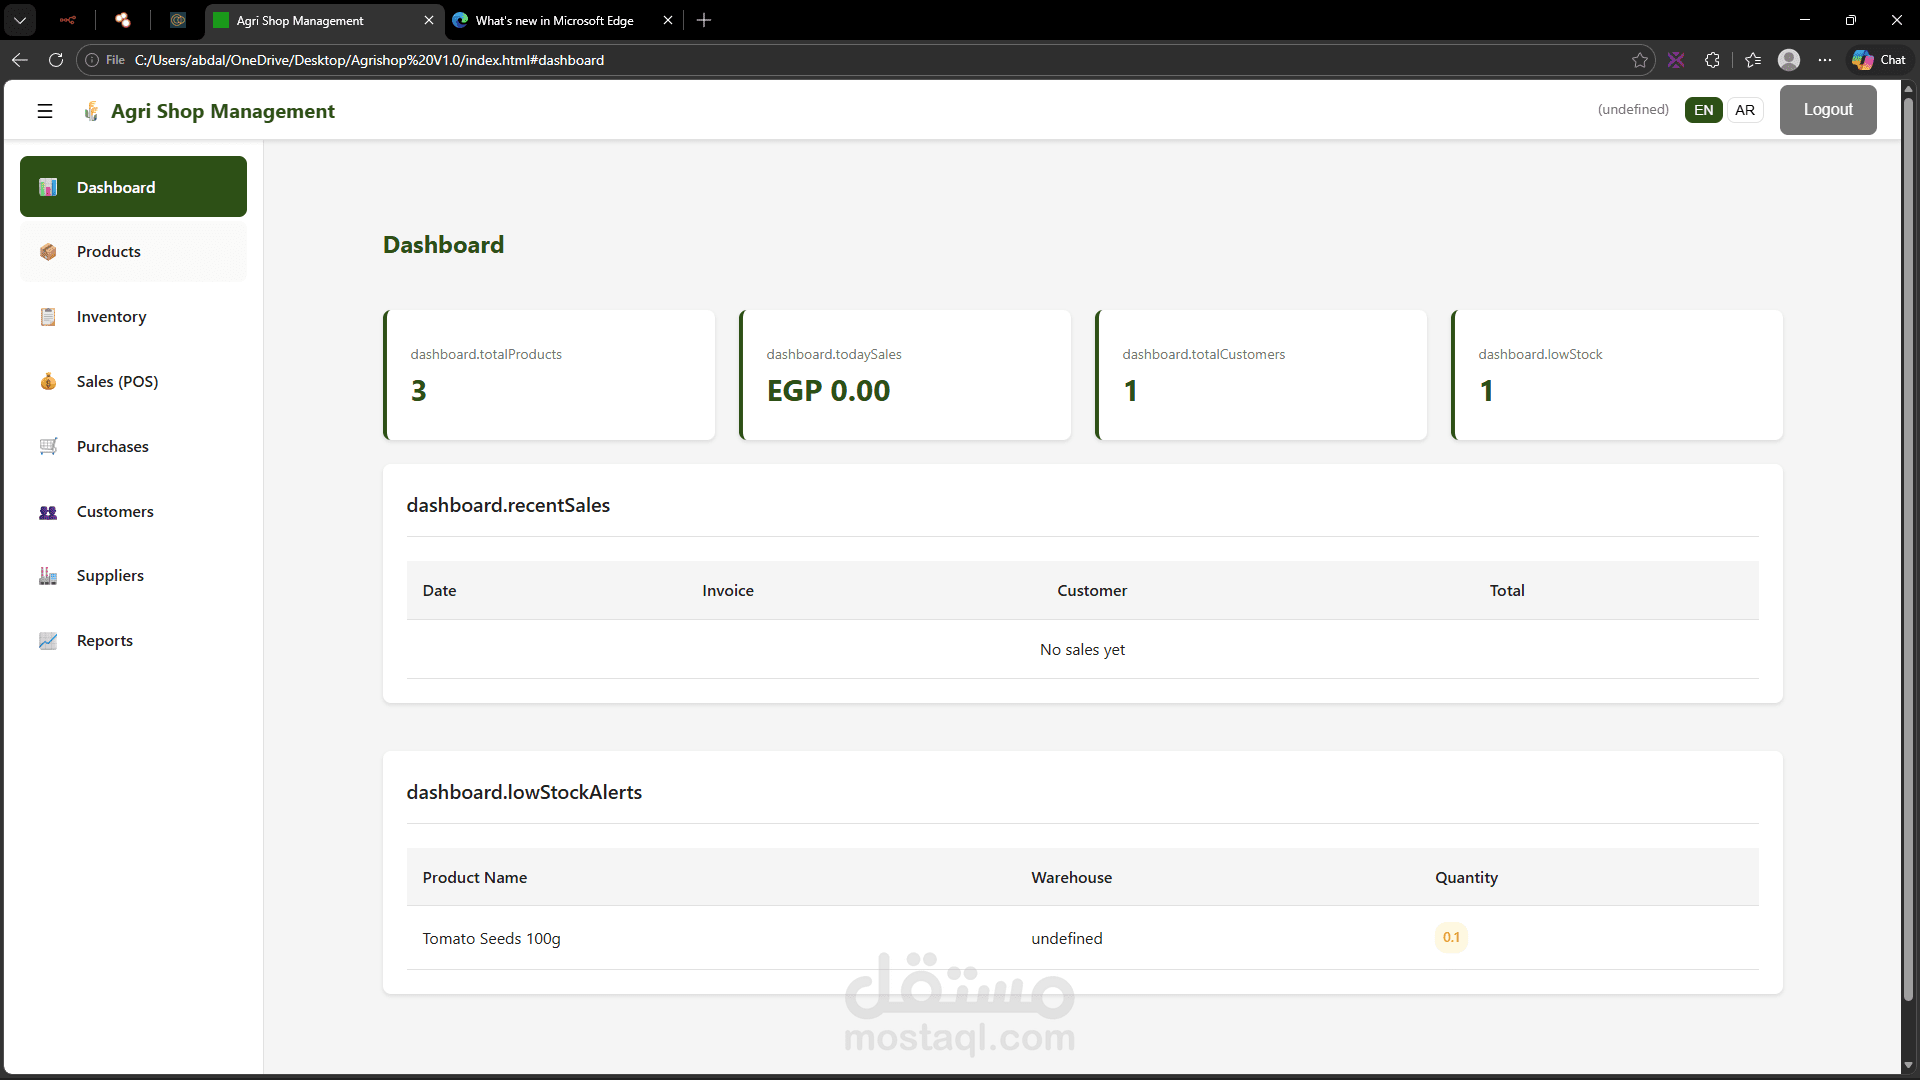This screenshot has height=1080, width=1920.
Task: Click the Customers people icon
Action: tap(48, 511)
